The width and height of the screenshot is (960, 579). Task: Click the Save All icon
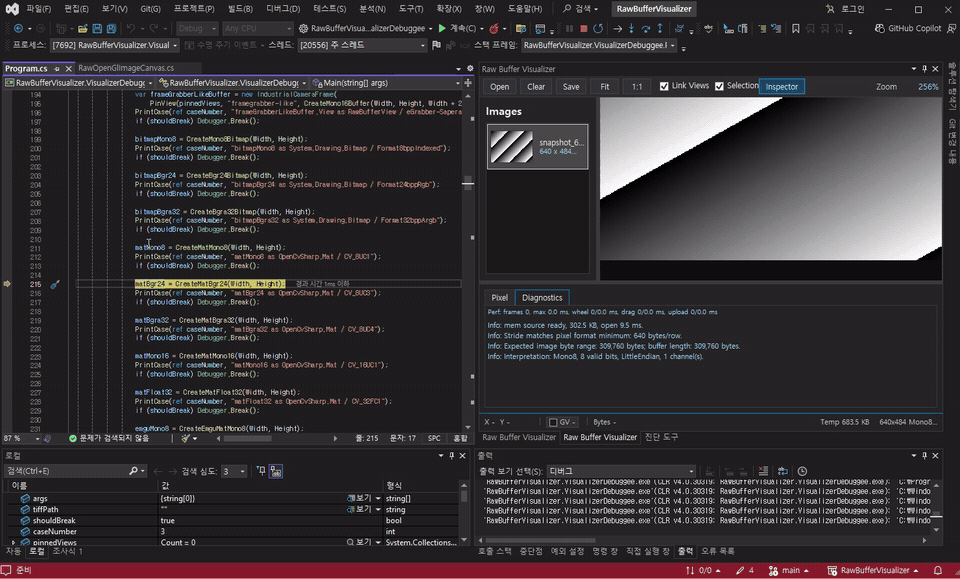point(111,29)
